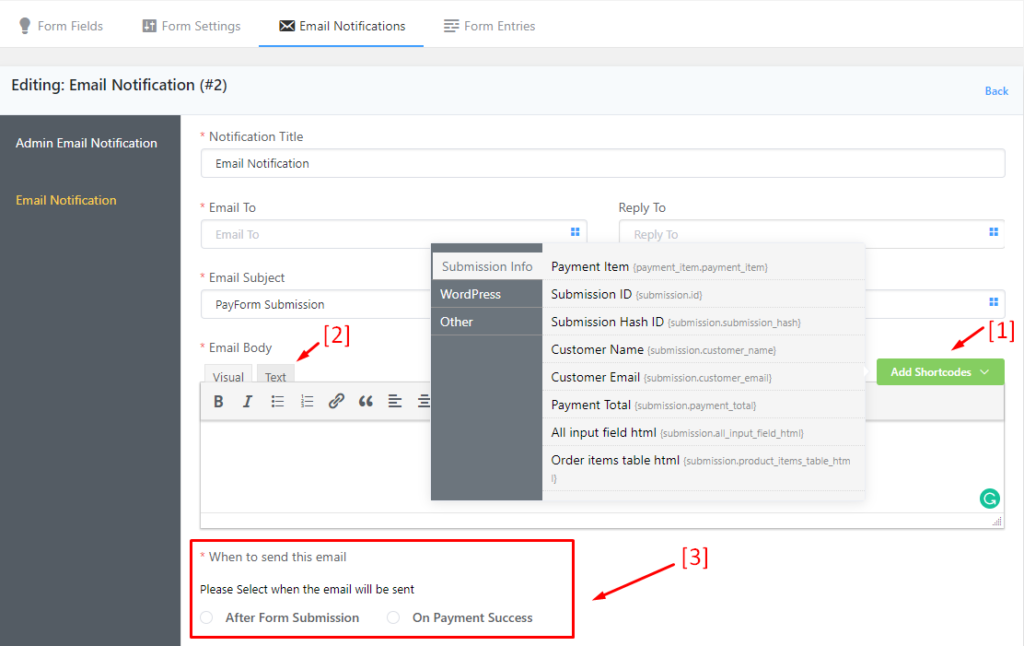Open shortcode dropdown in Reply To field

993,232
